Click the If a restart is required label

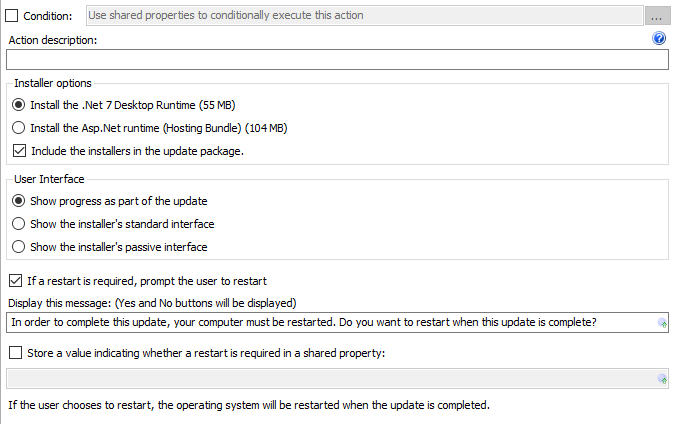147,281
